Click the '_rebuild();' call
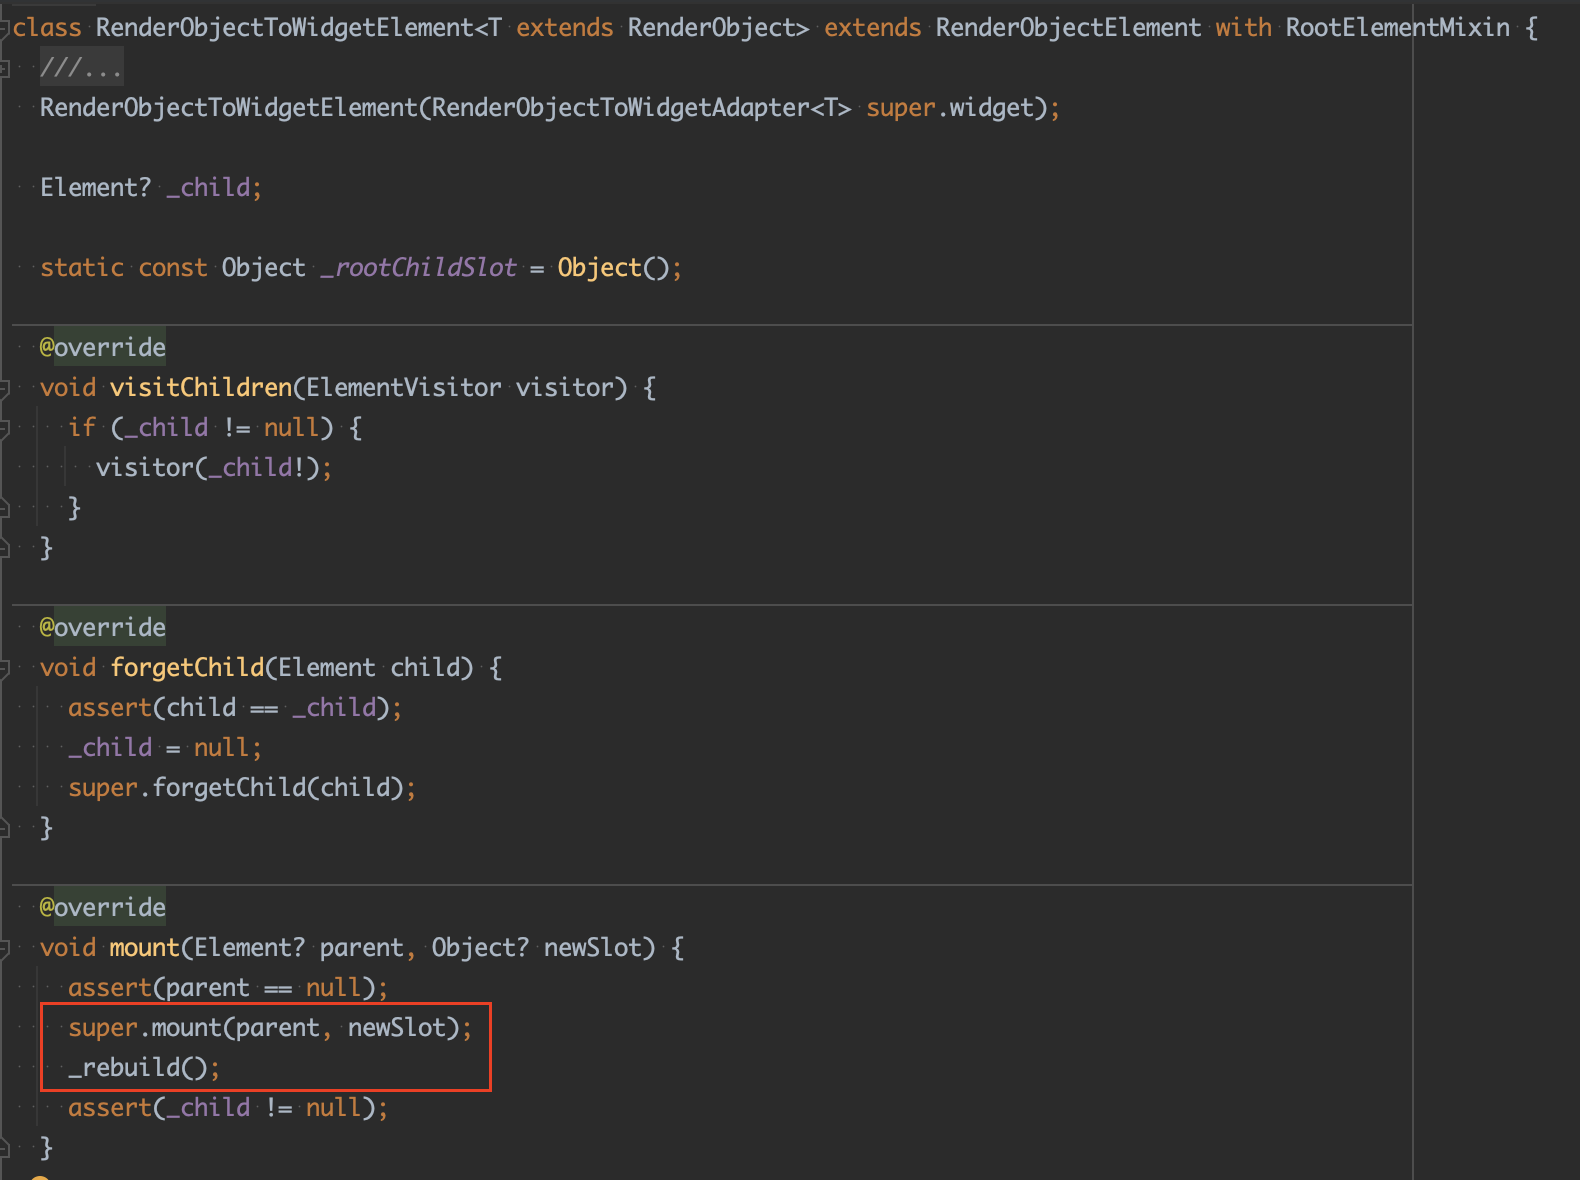This screenshot has height=1180, width=1580. (144, 1067)
